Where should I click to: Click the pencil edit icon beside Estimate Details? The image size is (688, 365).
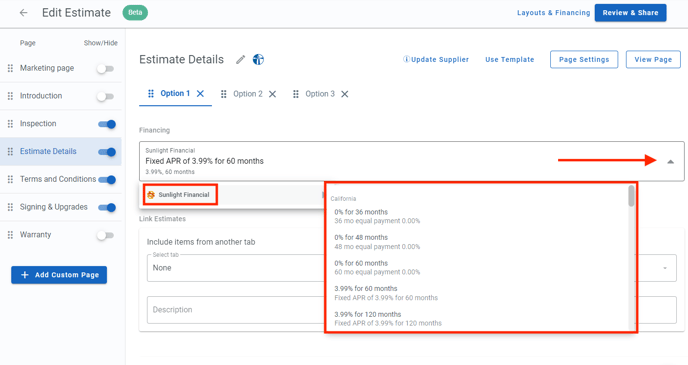point(240,60)
